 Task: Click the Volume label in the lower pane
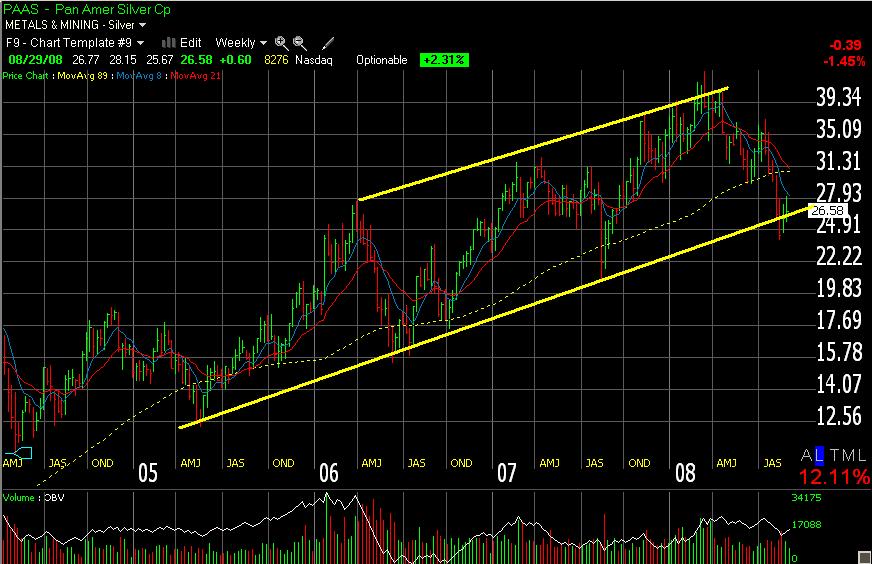coord(18,497)
